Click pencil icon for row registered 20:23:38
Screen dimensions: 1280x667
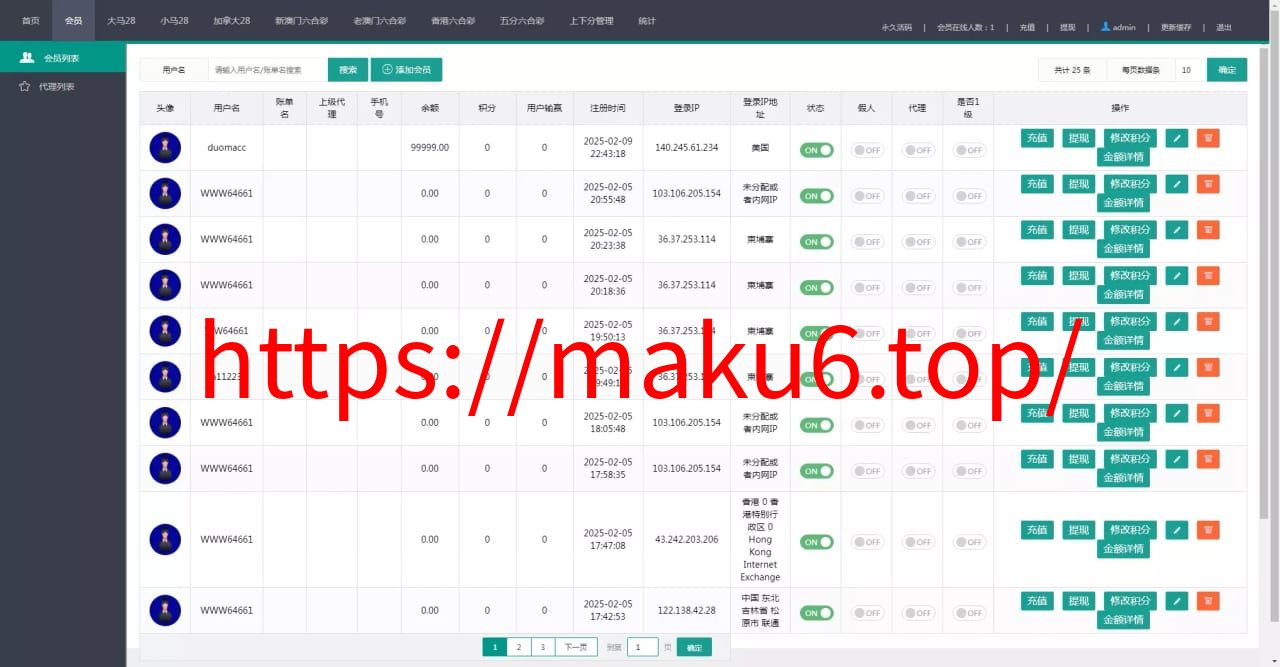point(1177,230)
